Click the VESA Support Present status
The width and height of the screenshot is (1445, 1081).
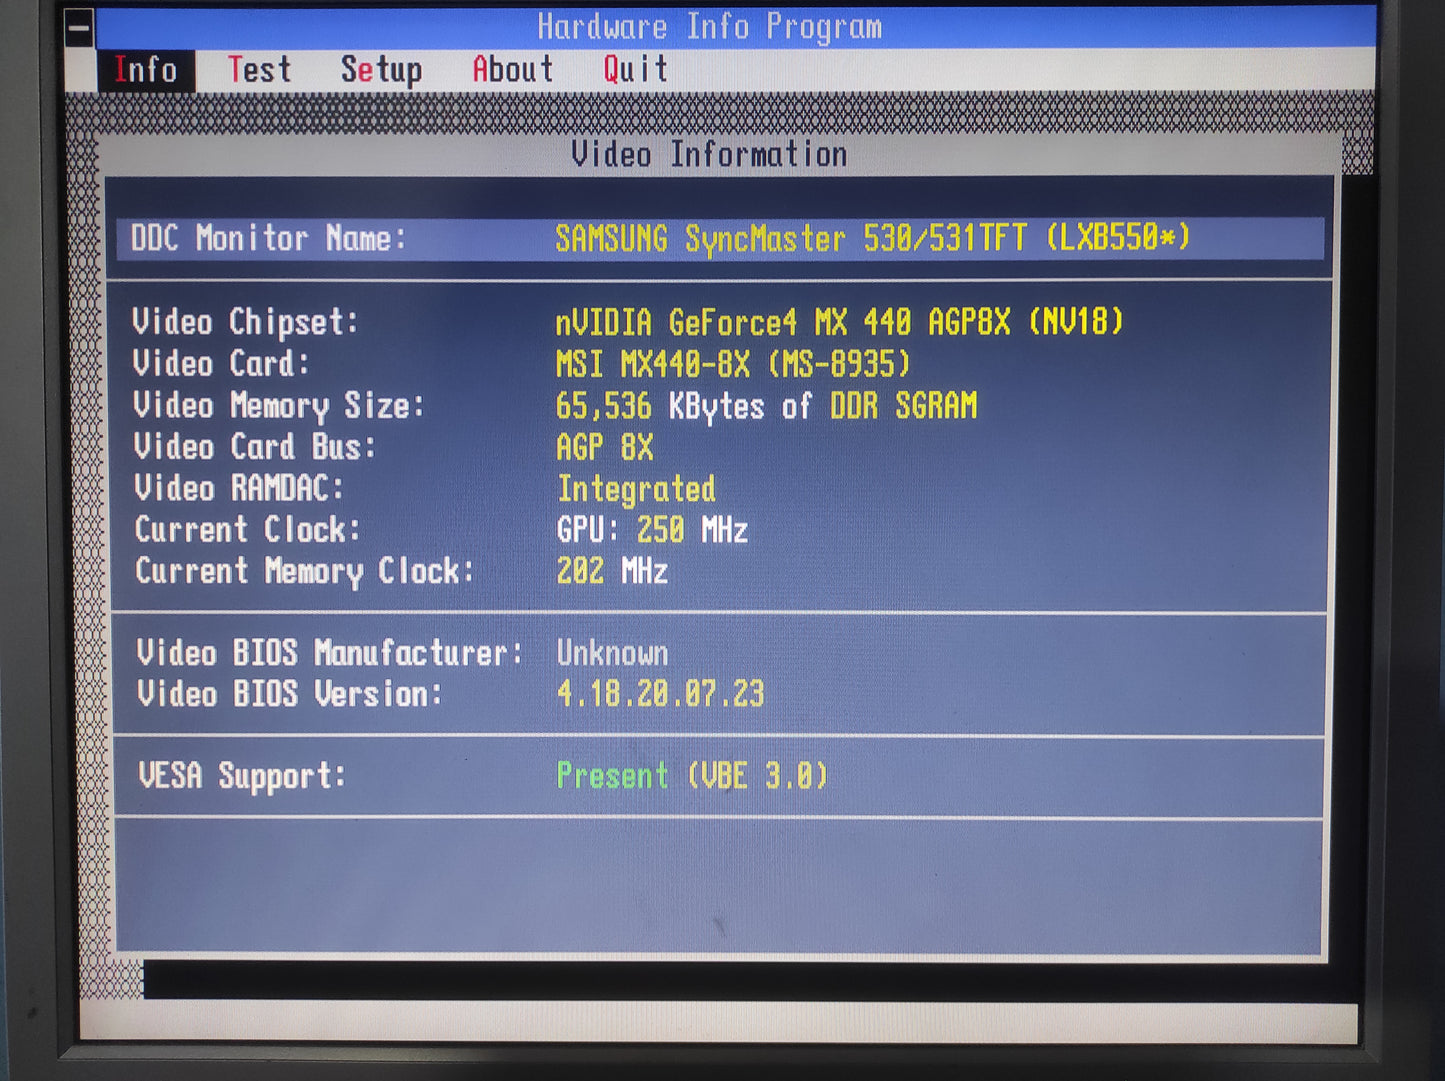click(x=612, y=776)
